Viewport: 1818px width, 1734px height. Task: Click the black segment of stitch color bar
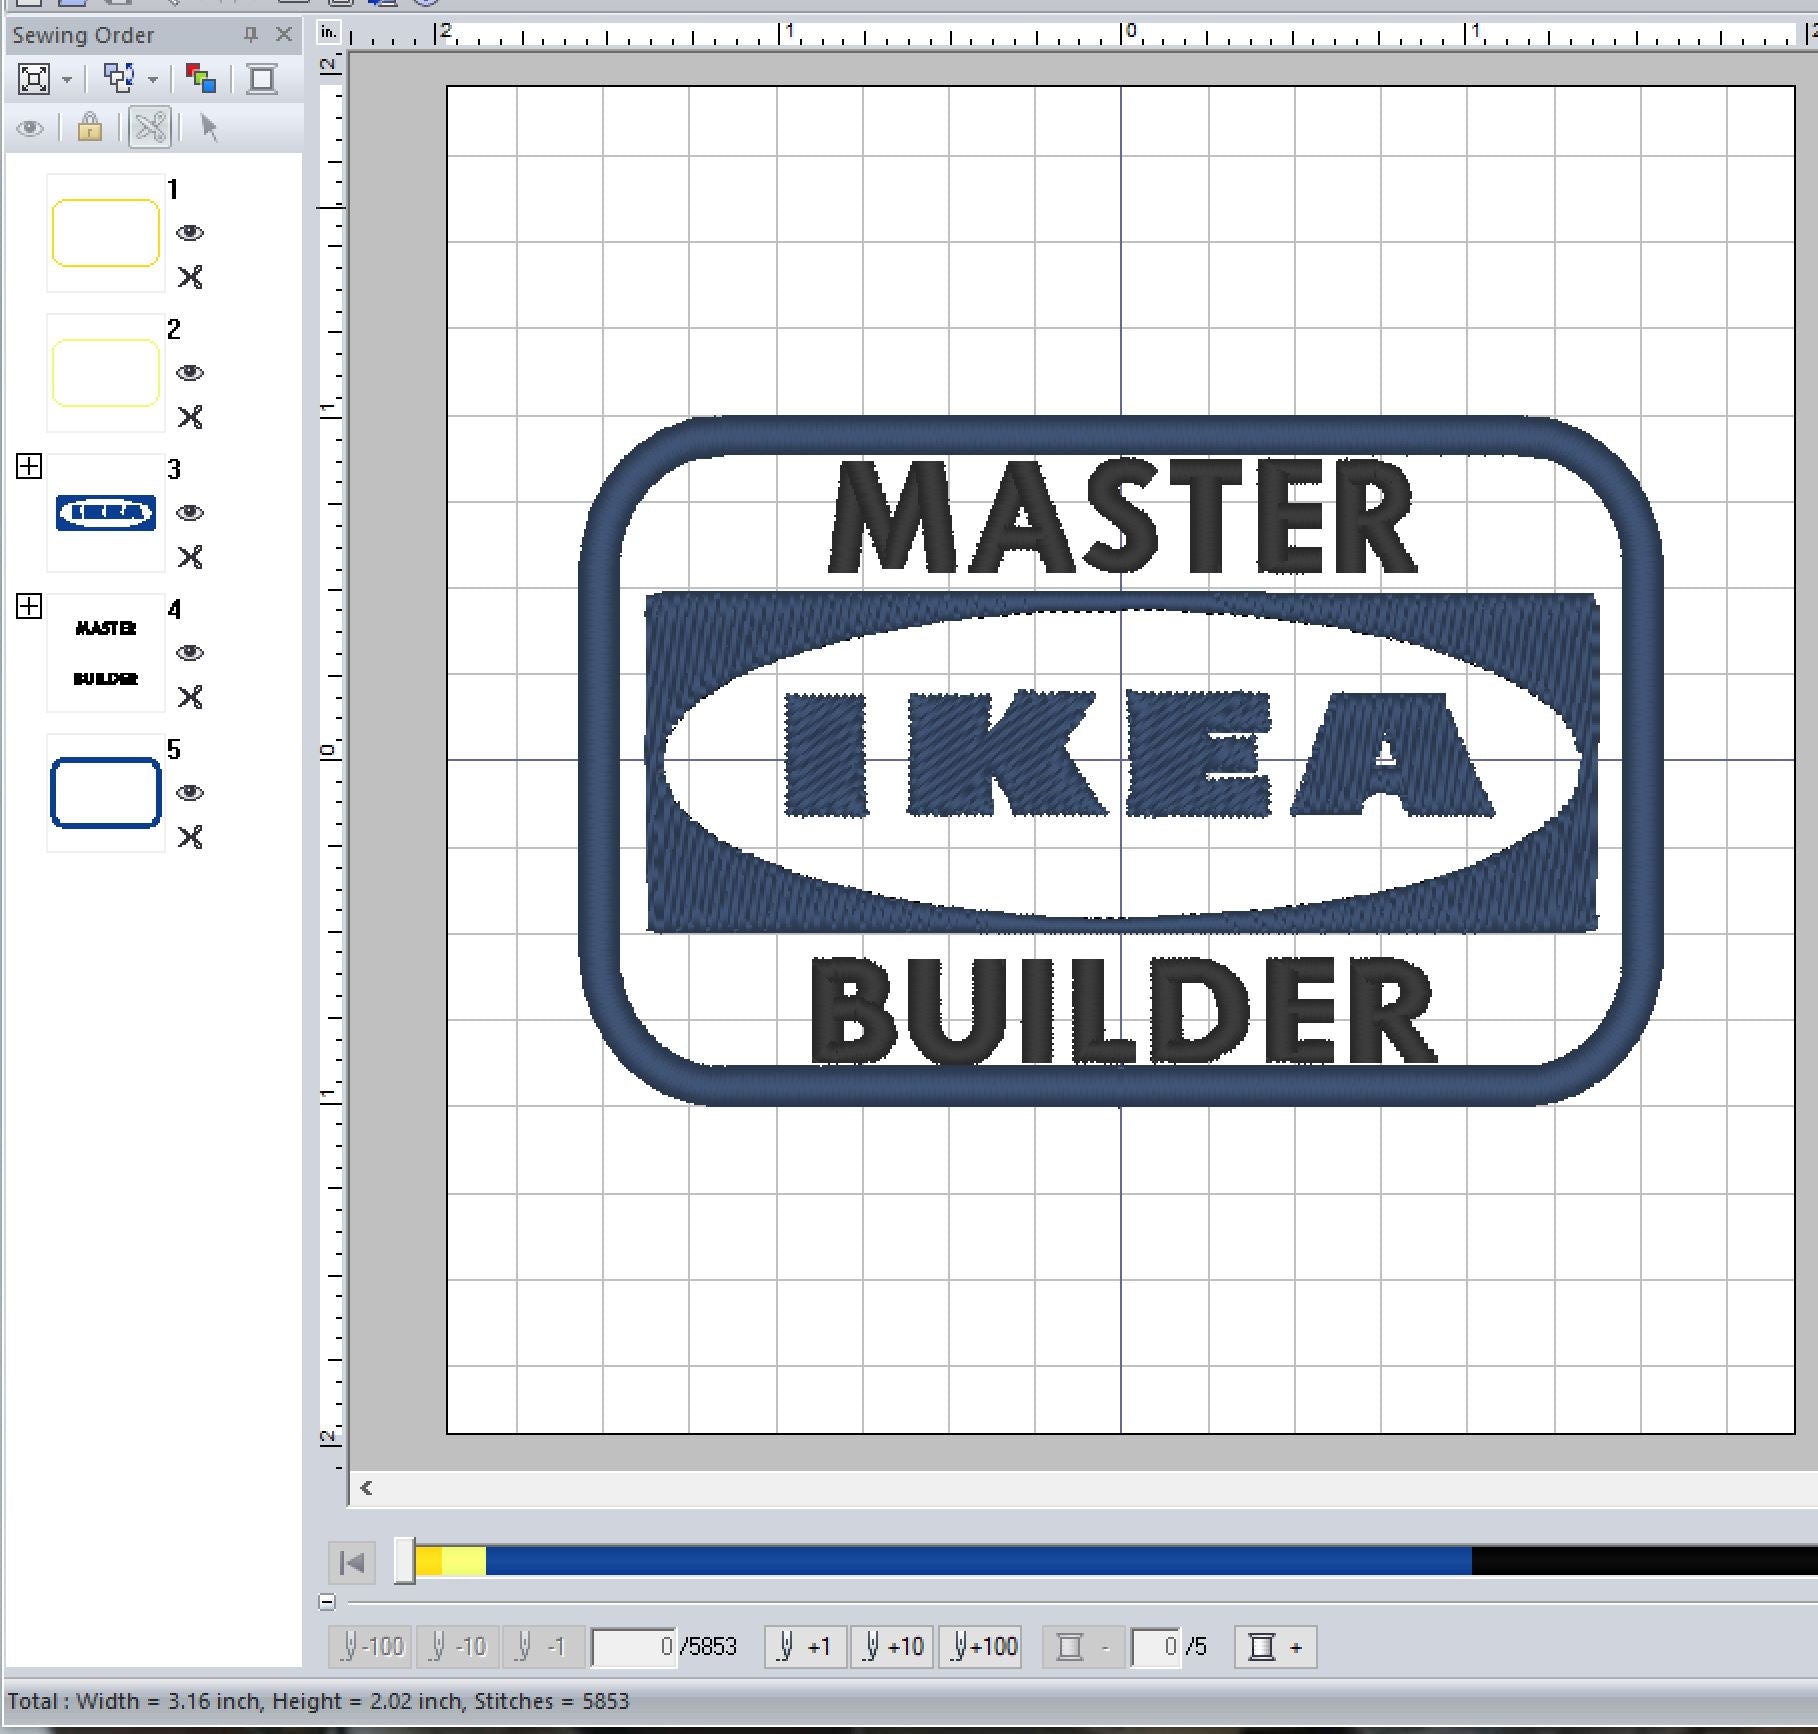(x=1644, y=1561)
